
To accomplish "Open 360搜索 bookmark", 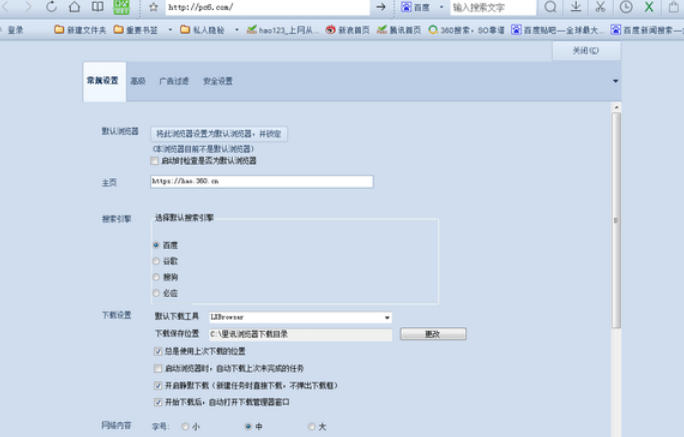I will point(466,30).
